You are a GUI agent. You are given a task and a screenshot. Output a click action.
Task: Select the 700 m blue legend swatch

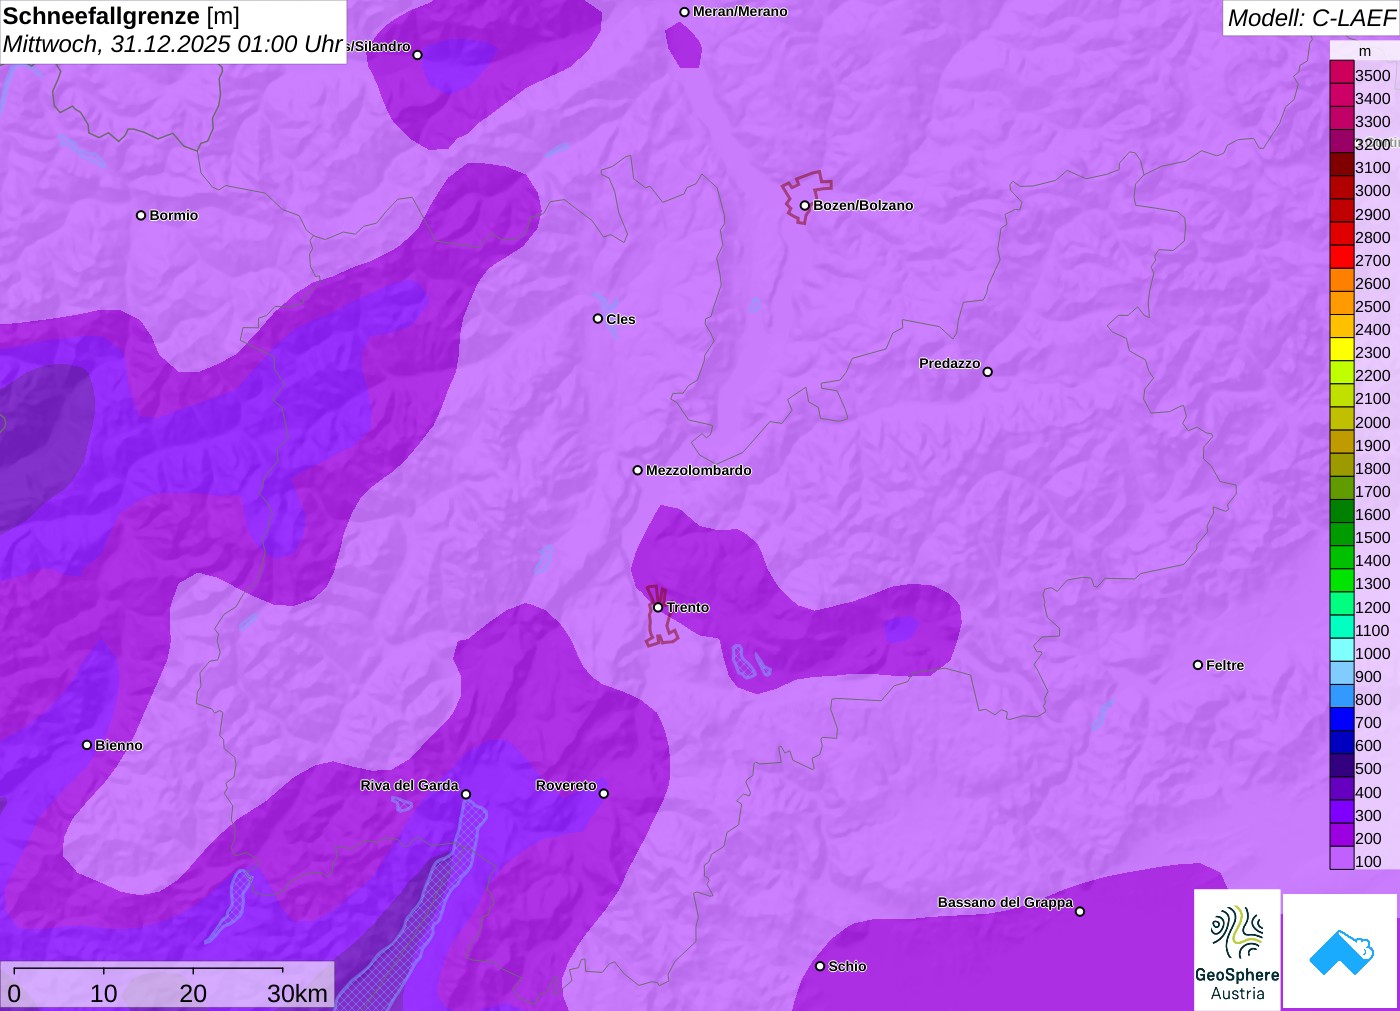1342,719
